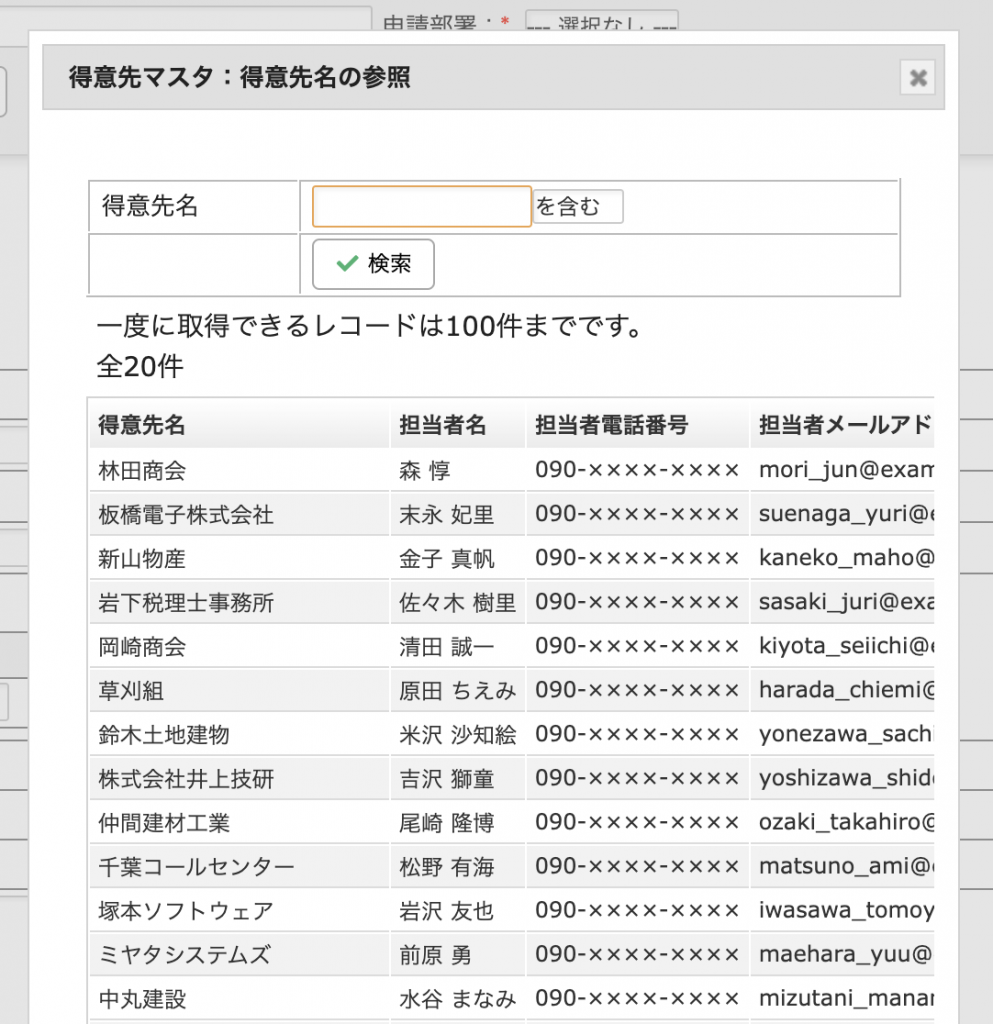Focus the 得意先名 search input field
Viewport: 993px width, 1024px height.
(422, 206)
